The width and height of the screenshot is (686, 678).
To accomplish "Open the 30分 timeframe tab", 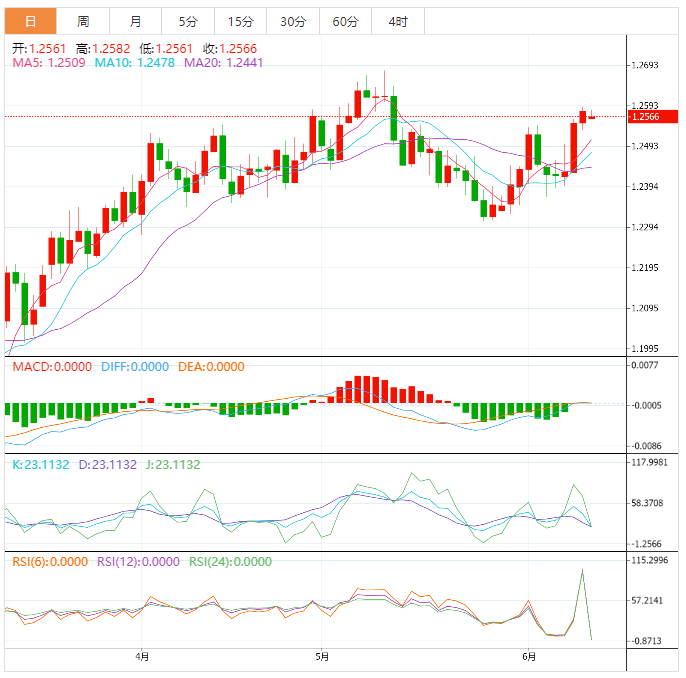I will pos(293,21).
